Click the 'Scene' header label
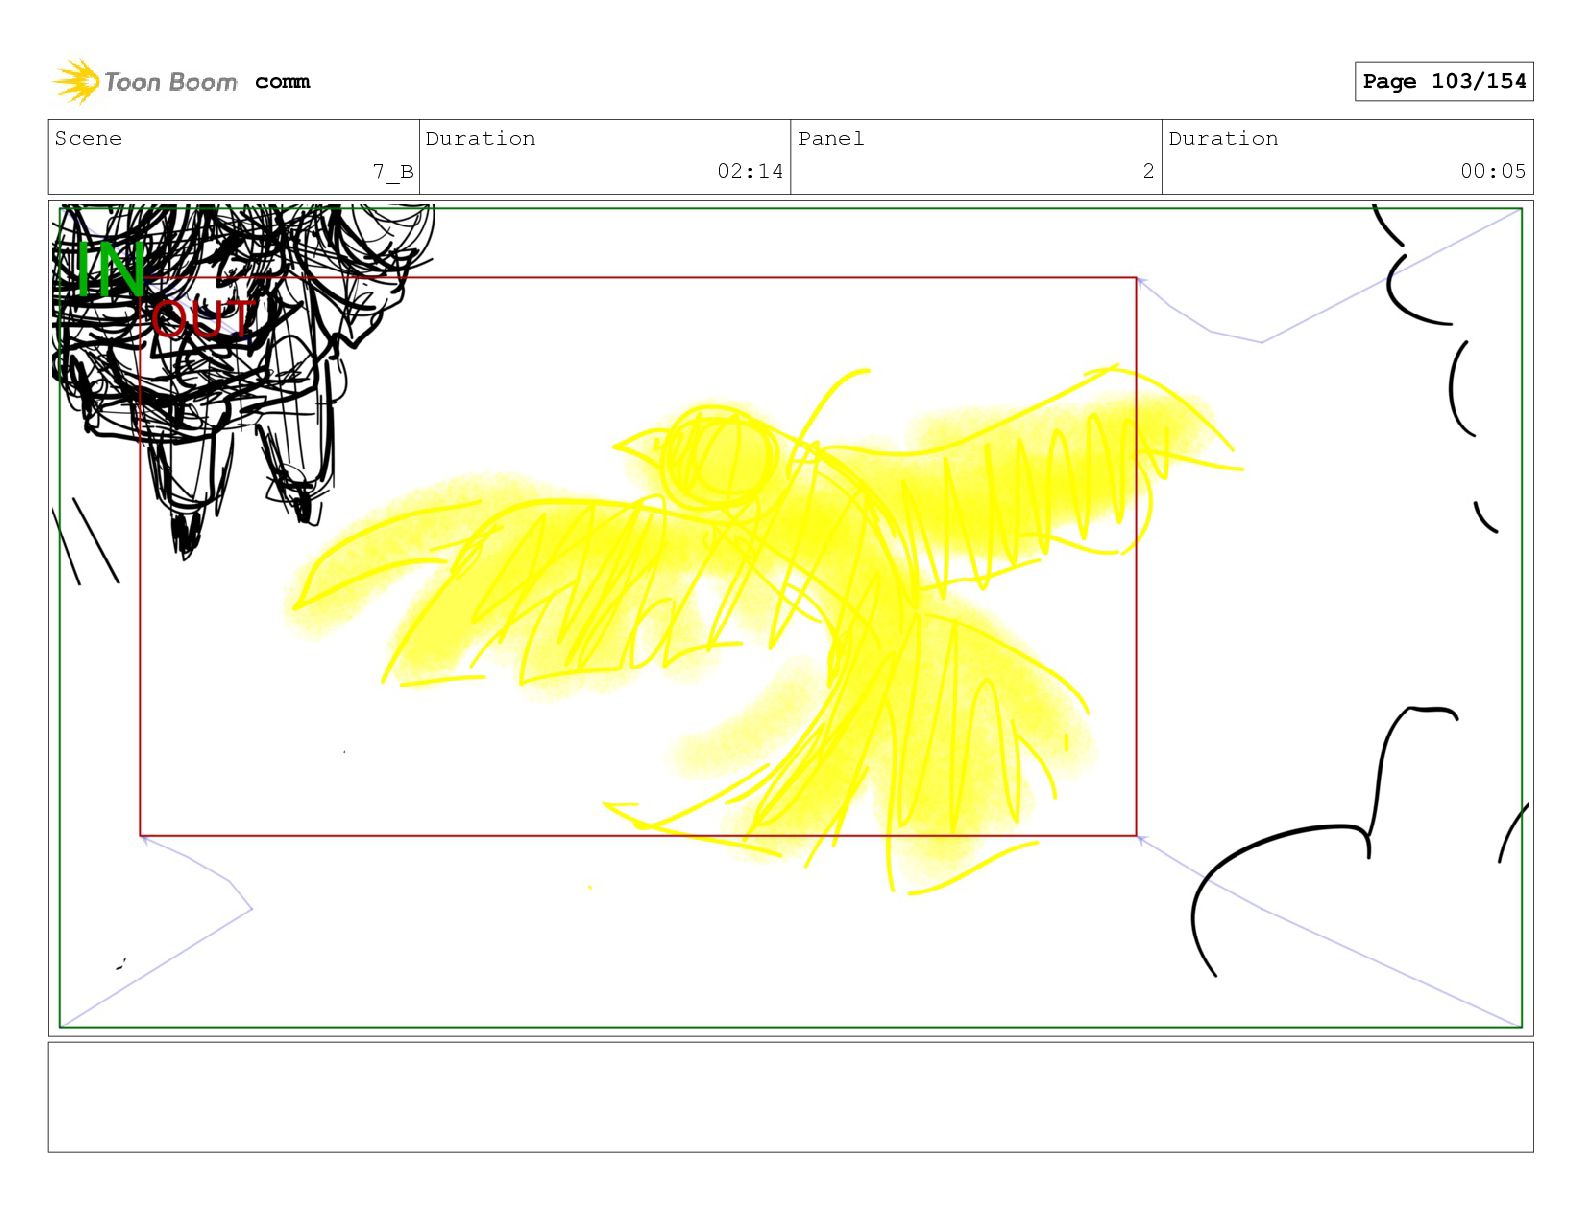 88,138
